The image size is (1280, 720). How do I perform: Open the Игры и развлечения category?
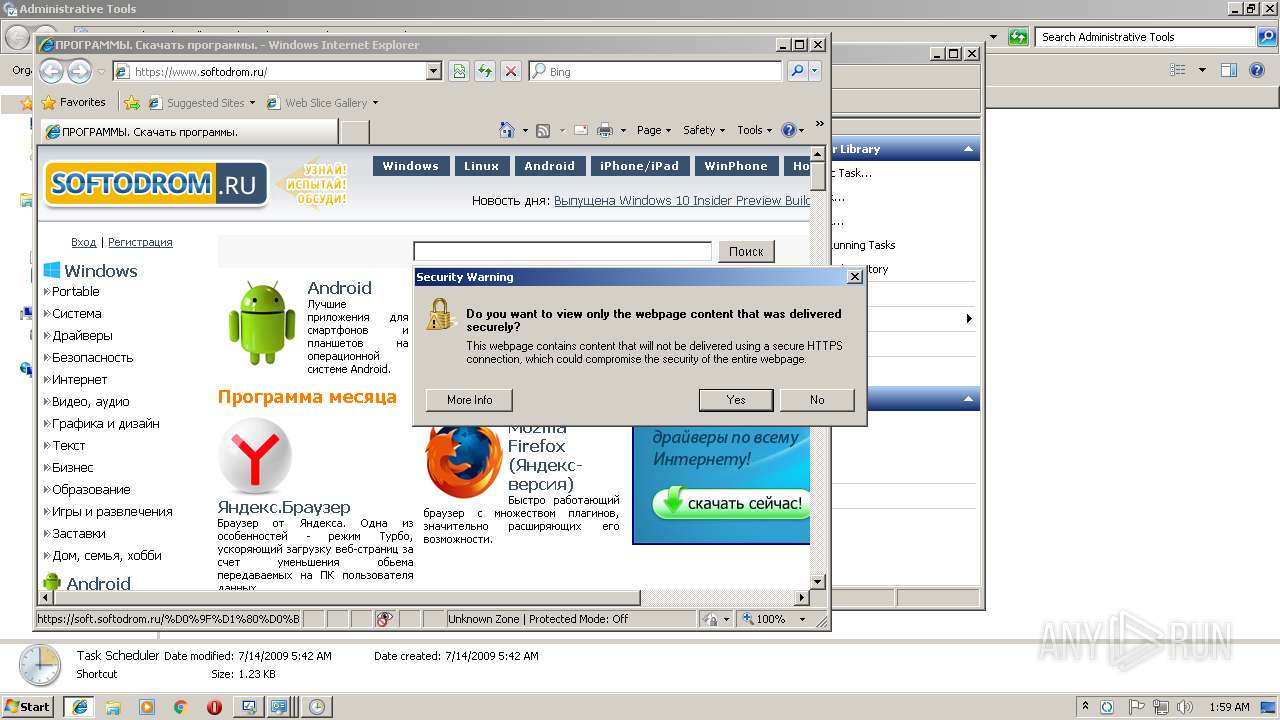112,511
